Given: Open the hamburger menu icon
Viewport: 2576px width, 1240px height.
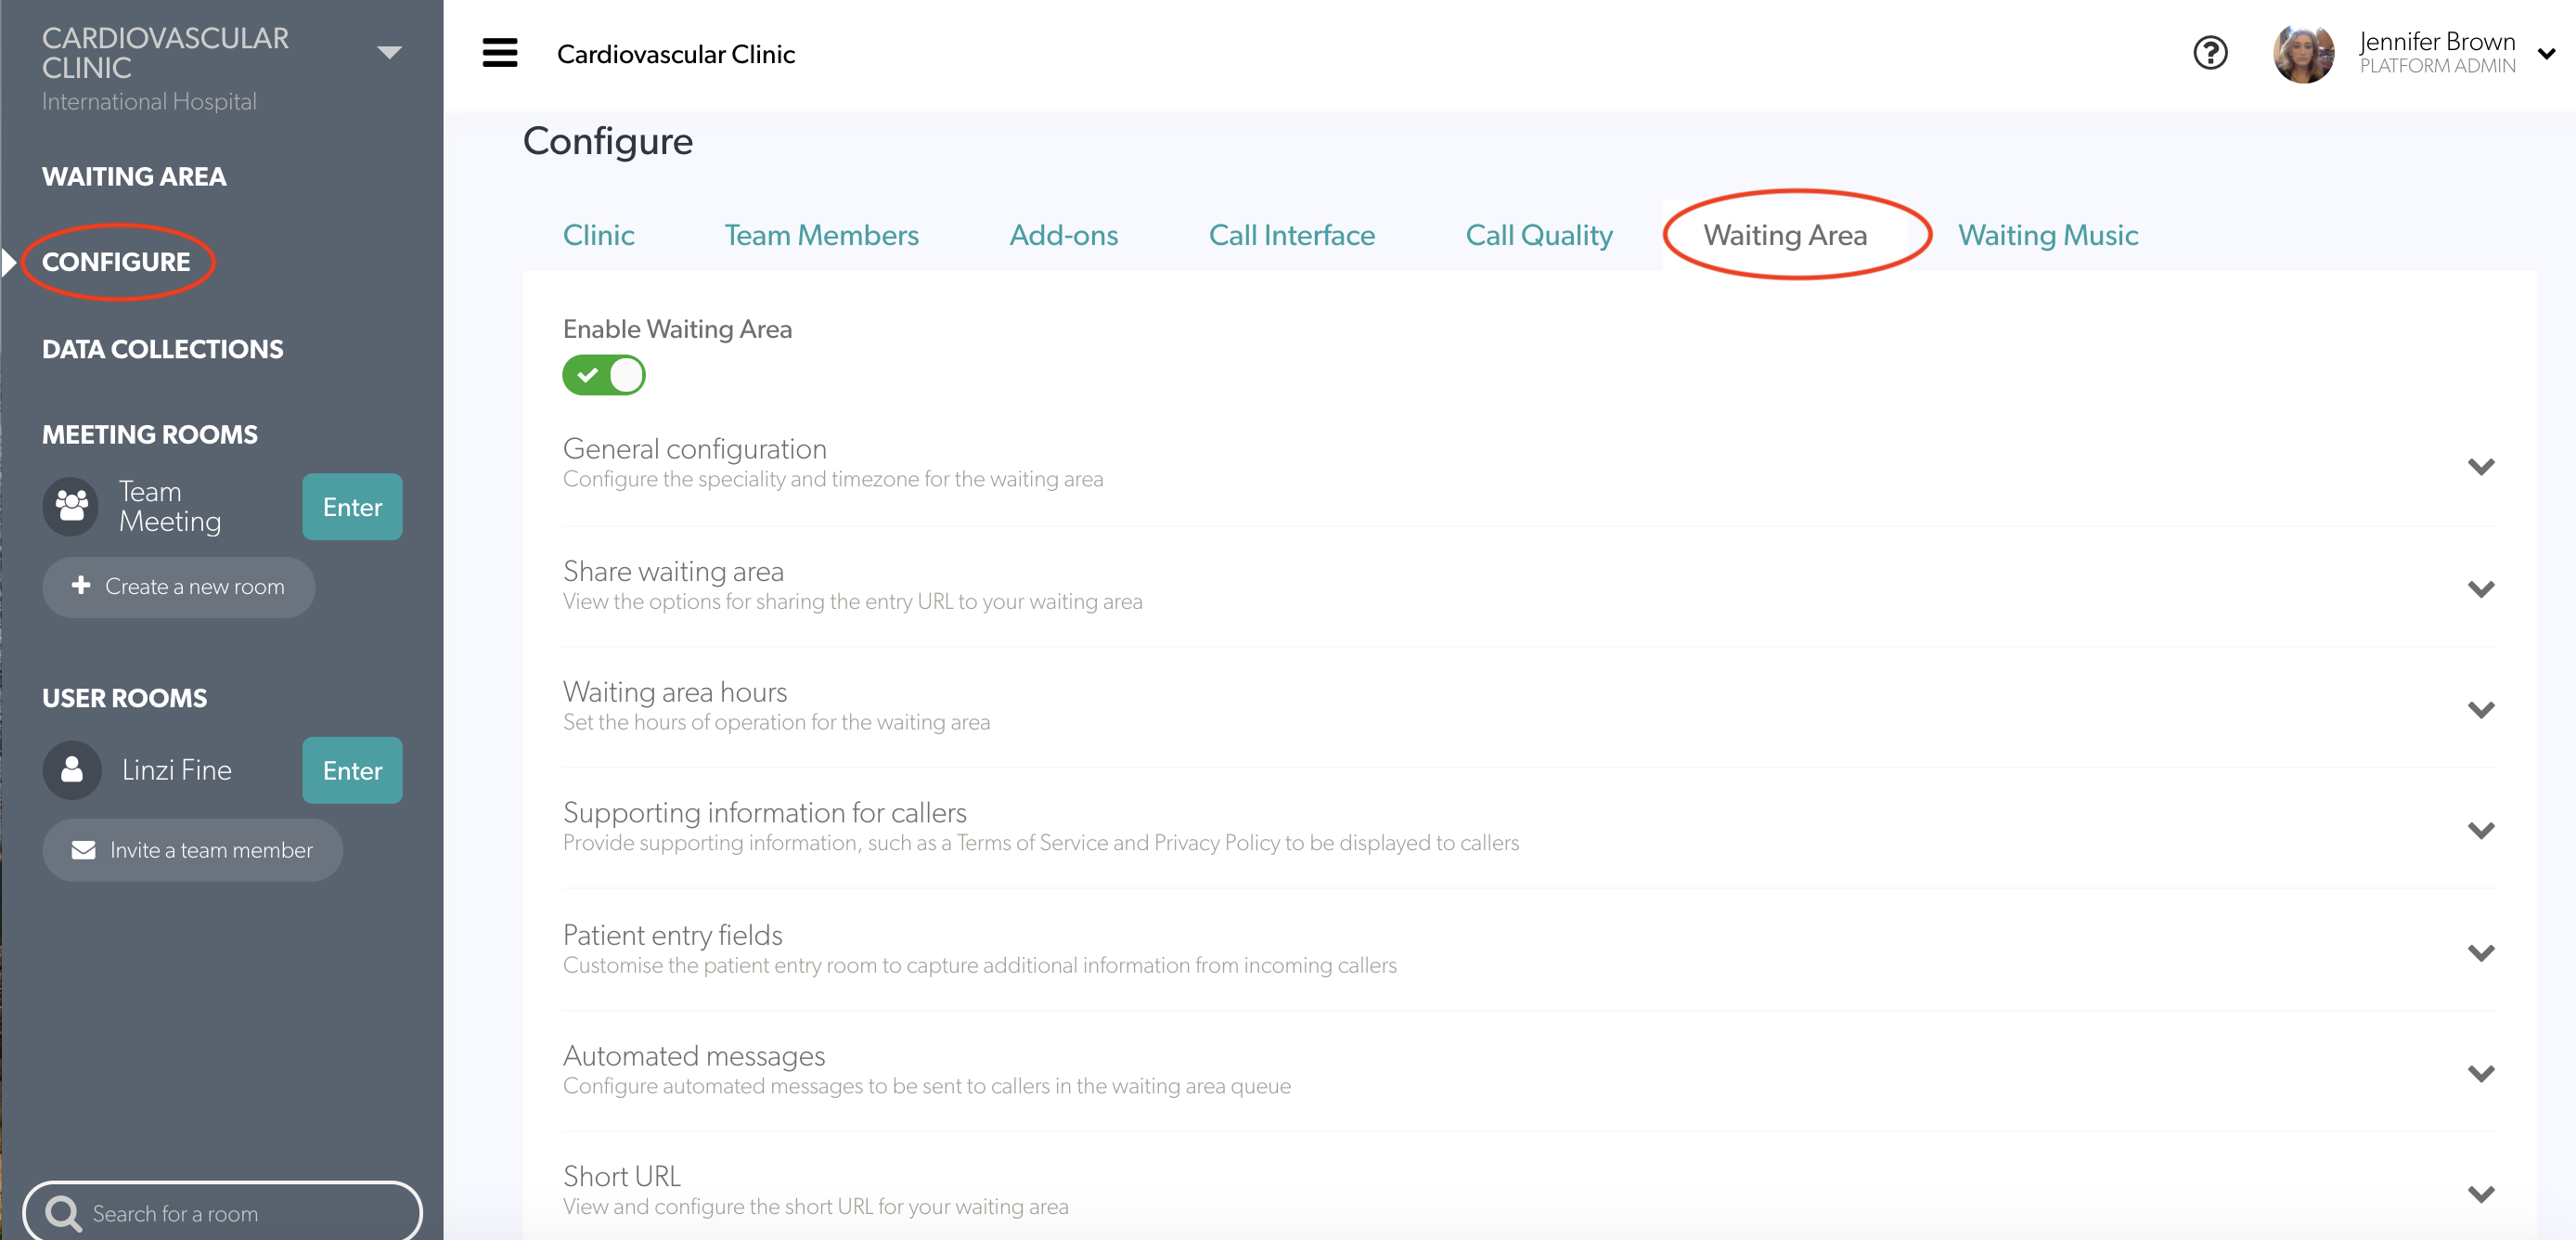Looking at the screenshot, I should pyautogui.click(x=500, y=53).
